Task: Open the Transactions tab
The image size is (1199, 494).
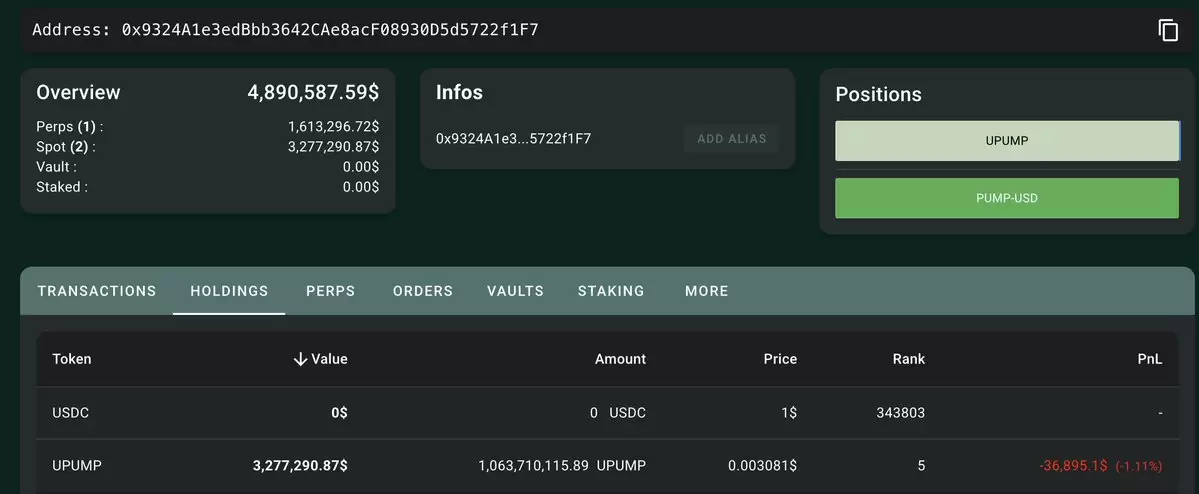Action: click(x=97, y=291)
